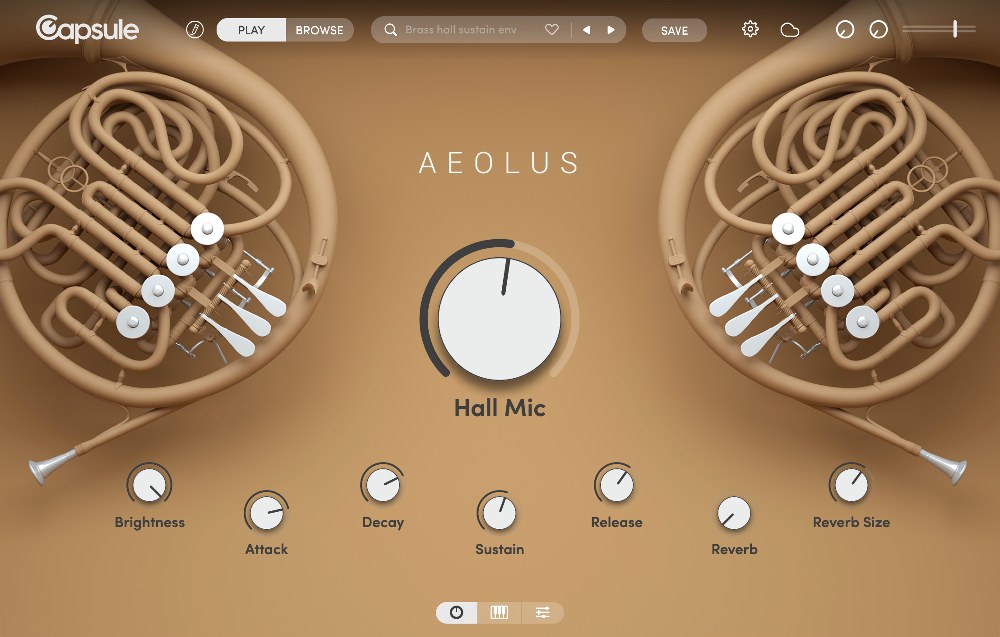Screen dimensions: 1000x637
Task: Select the keyboard view icon at the bottom
Action: tap(499, 612)
